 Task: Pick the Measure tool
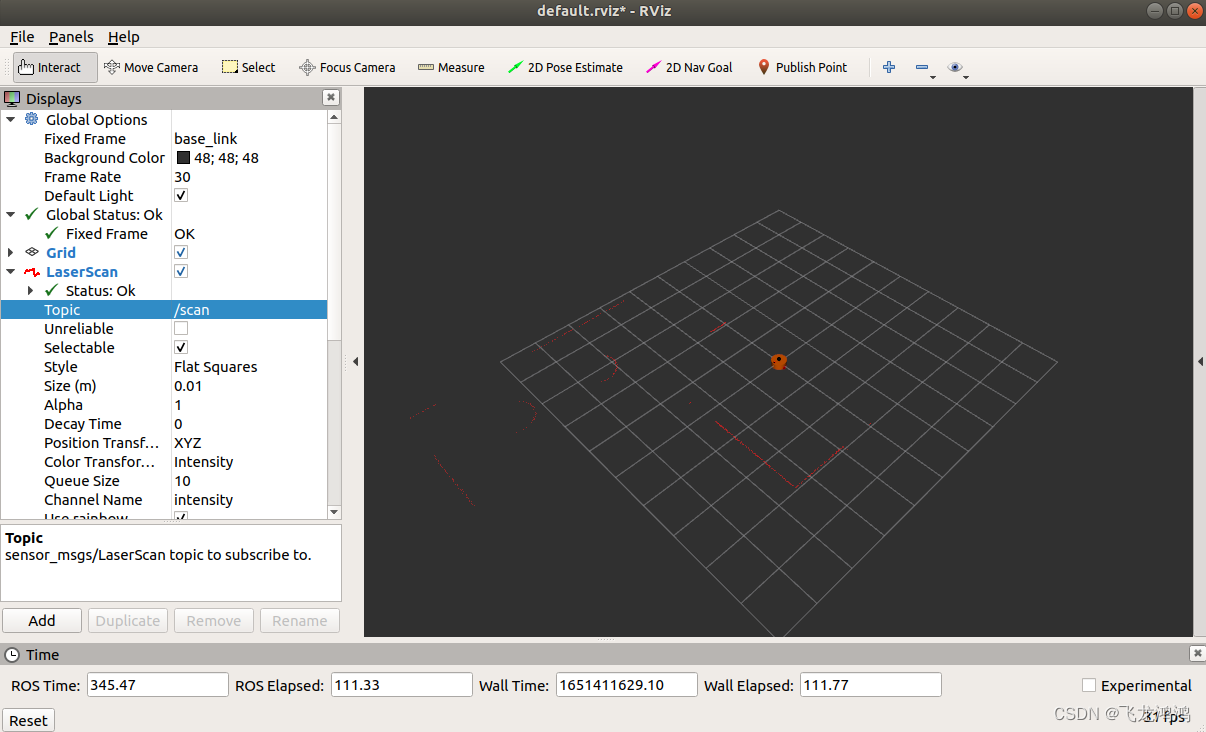point(451,67)
